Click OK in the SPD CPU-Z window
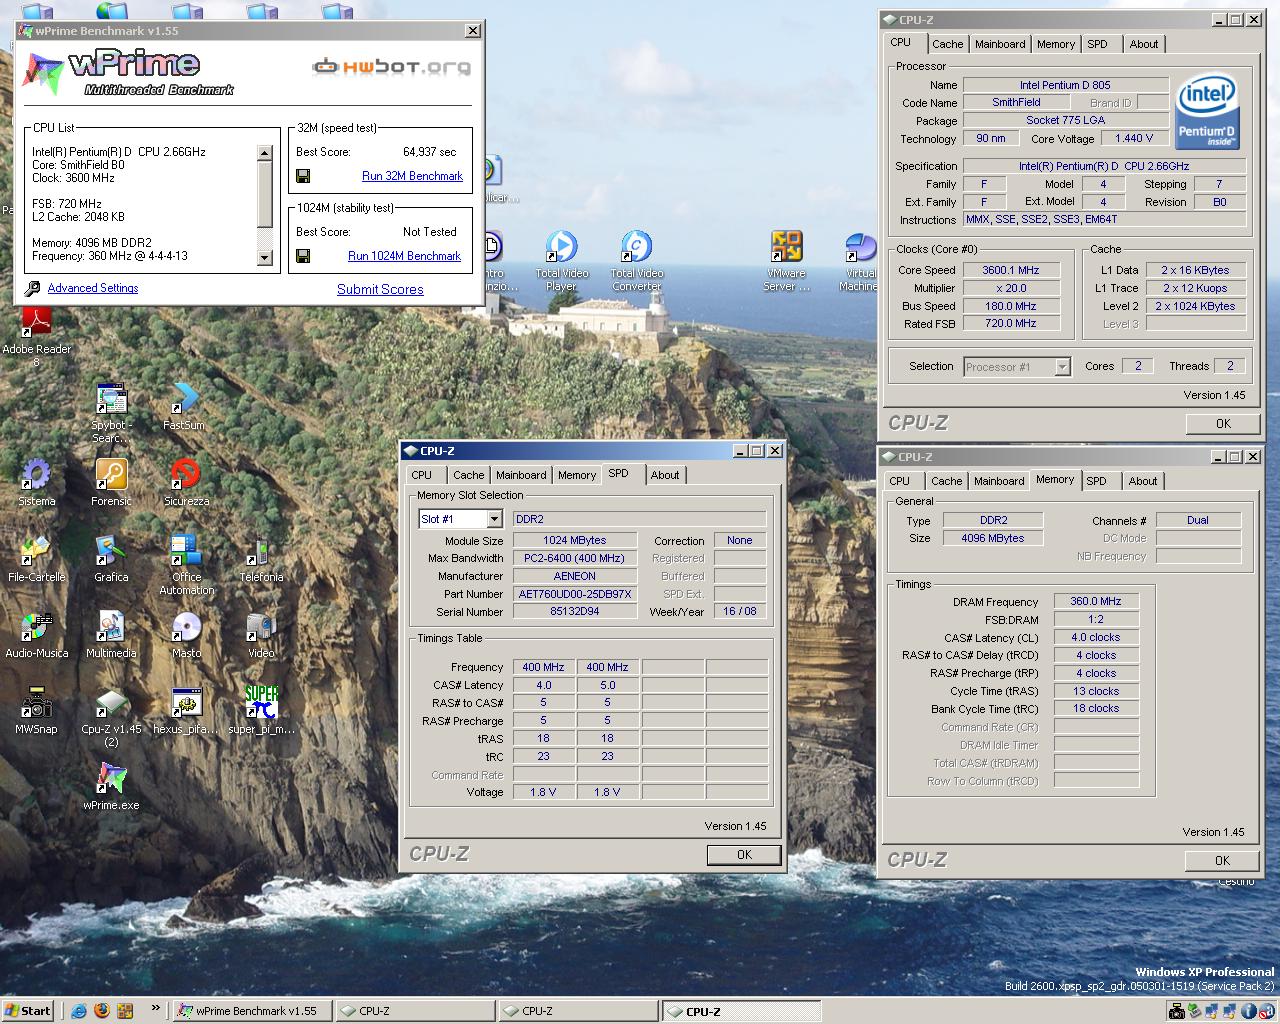This screenshot has width=1280, height=1024. (x=744, y=855)
